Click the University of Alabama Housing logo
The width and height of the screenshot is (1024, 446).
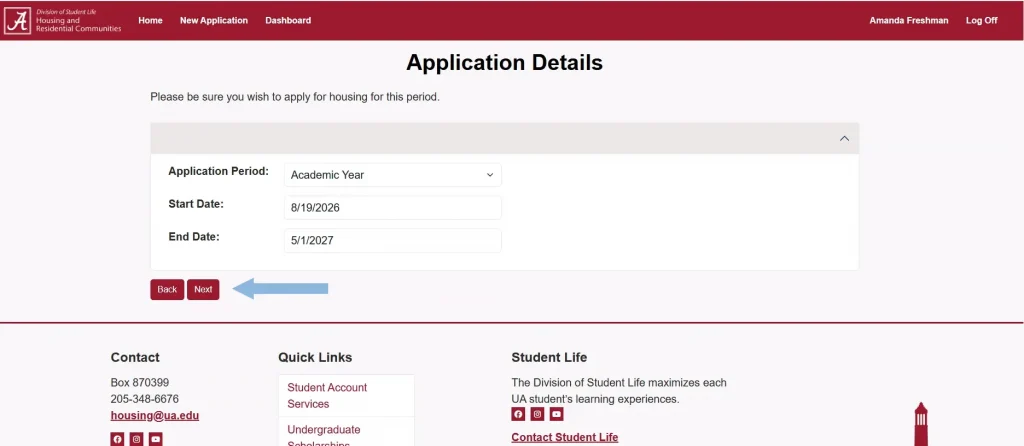pos(63,20)
